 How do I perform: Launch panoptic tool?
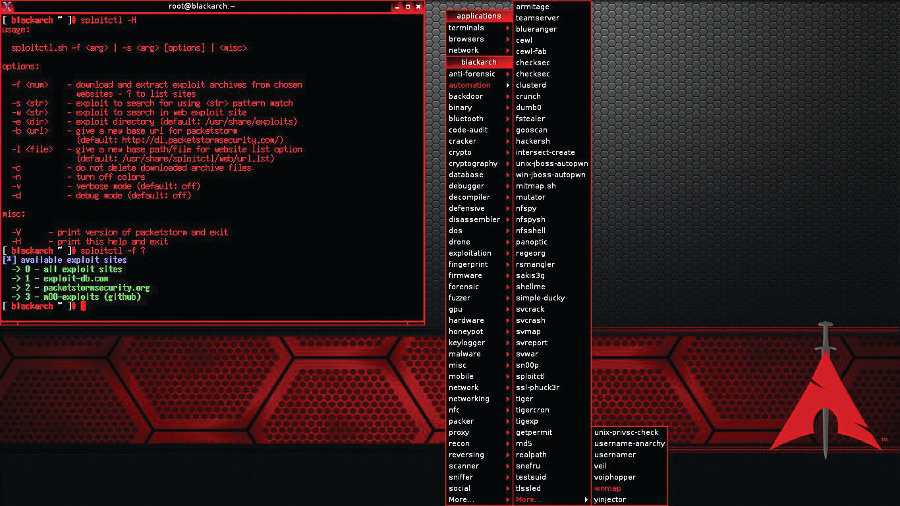coord(532,242)
